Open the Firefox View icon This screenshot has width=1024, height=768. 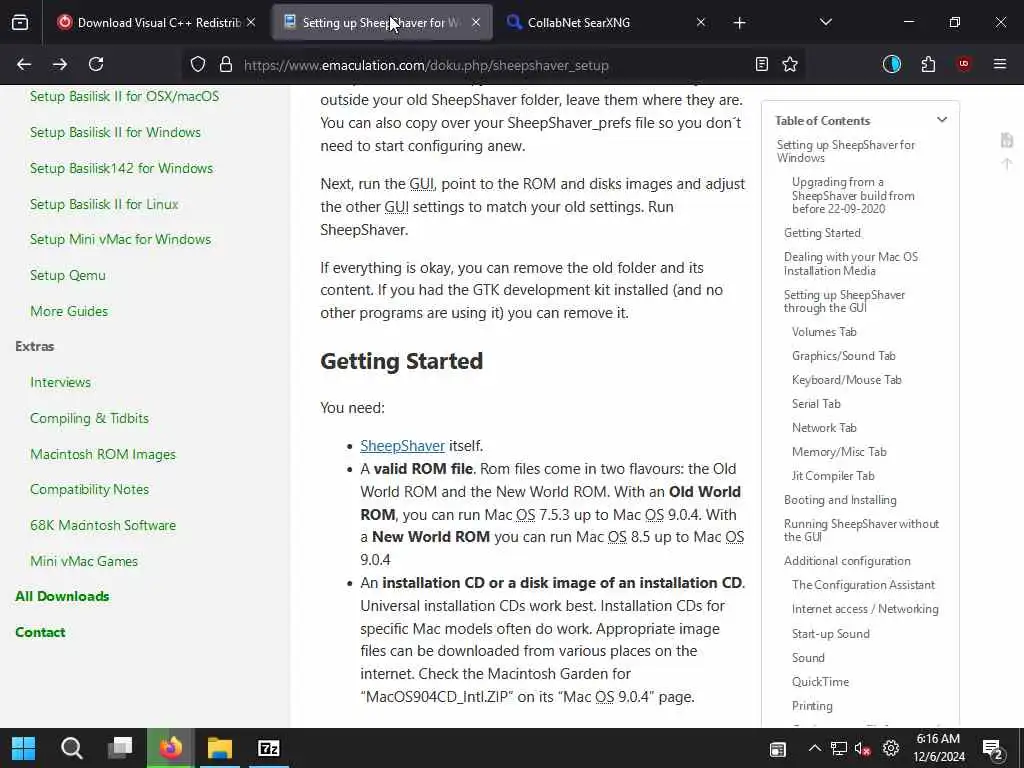coord(20,23)
